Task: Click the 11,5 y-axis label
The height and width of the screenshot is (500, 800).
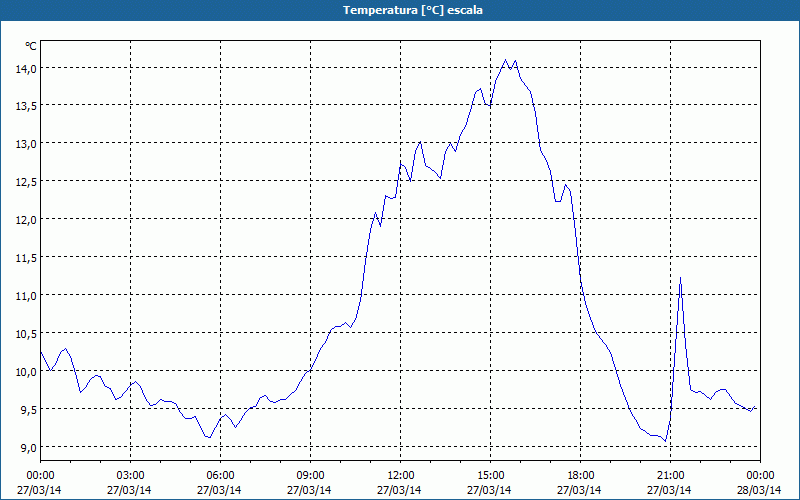Action: pos(26,258)
